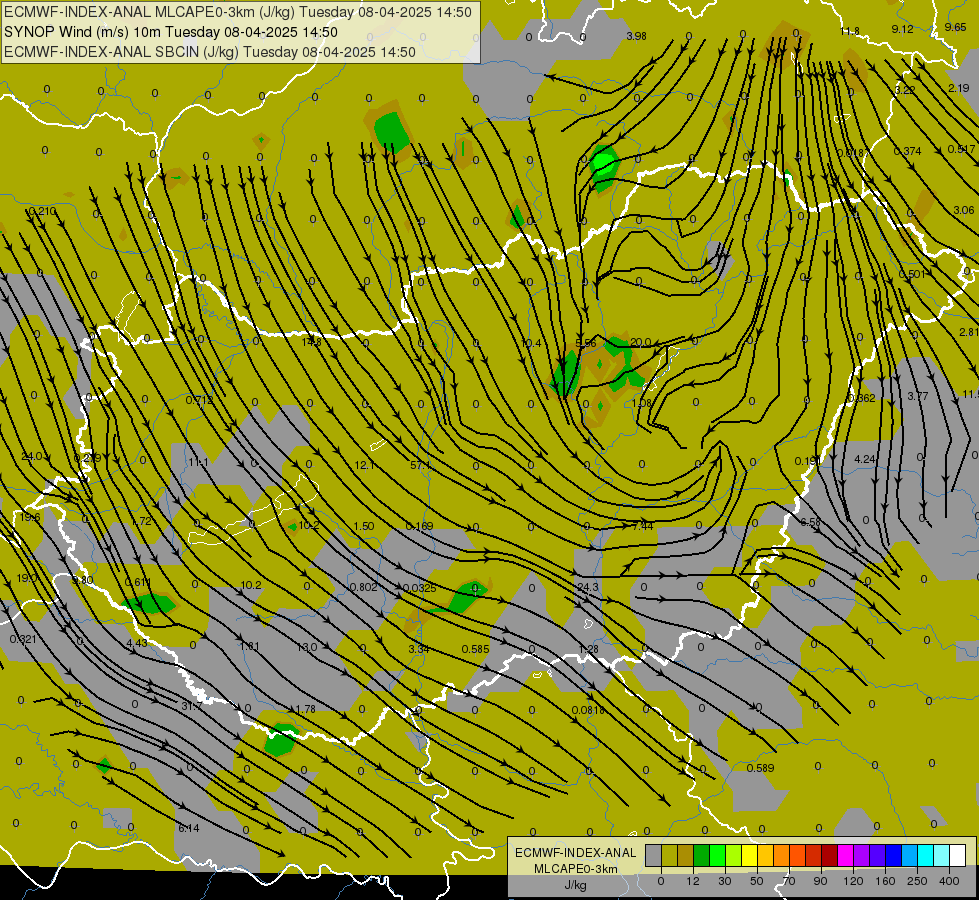Viewport: 979px width, 900px height.
Task: Click the legend scale label 12
Action: [693, 881]
